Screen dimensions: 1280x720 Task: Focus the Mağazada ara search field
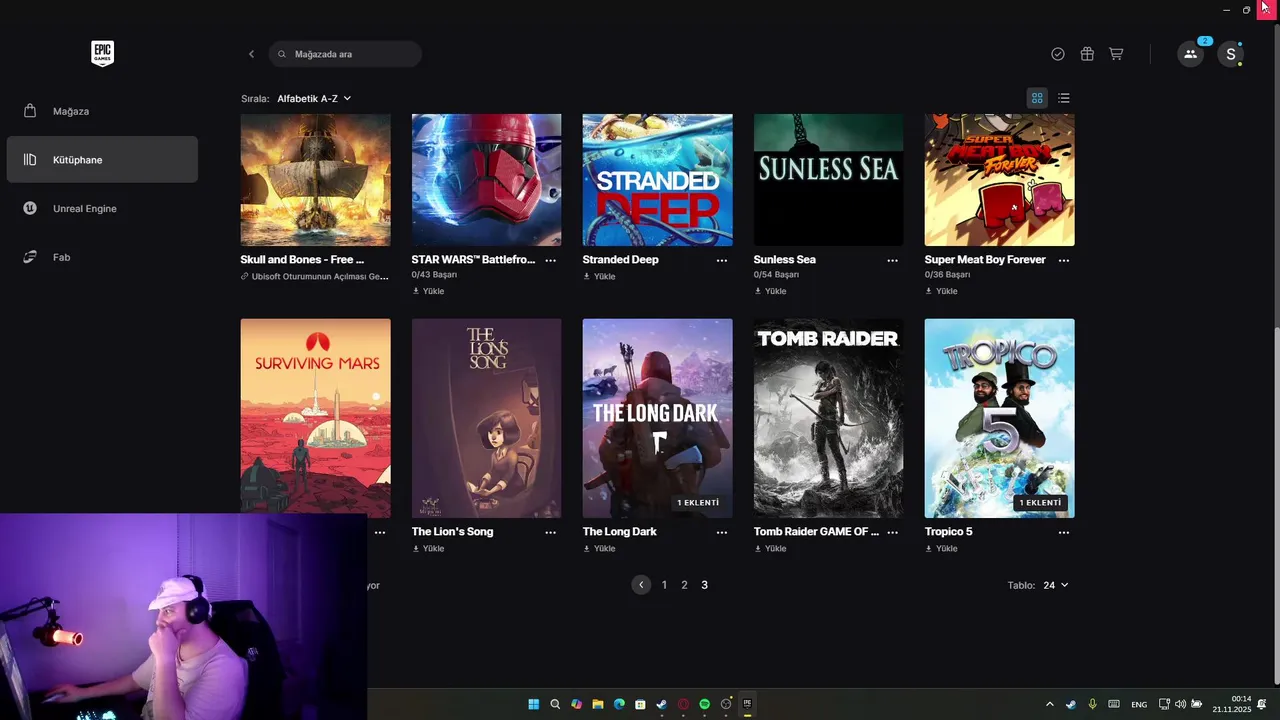pyautogui.click(x=345, y=54)
